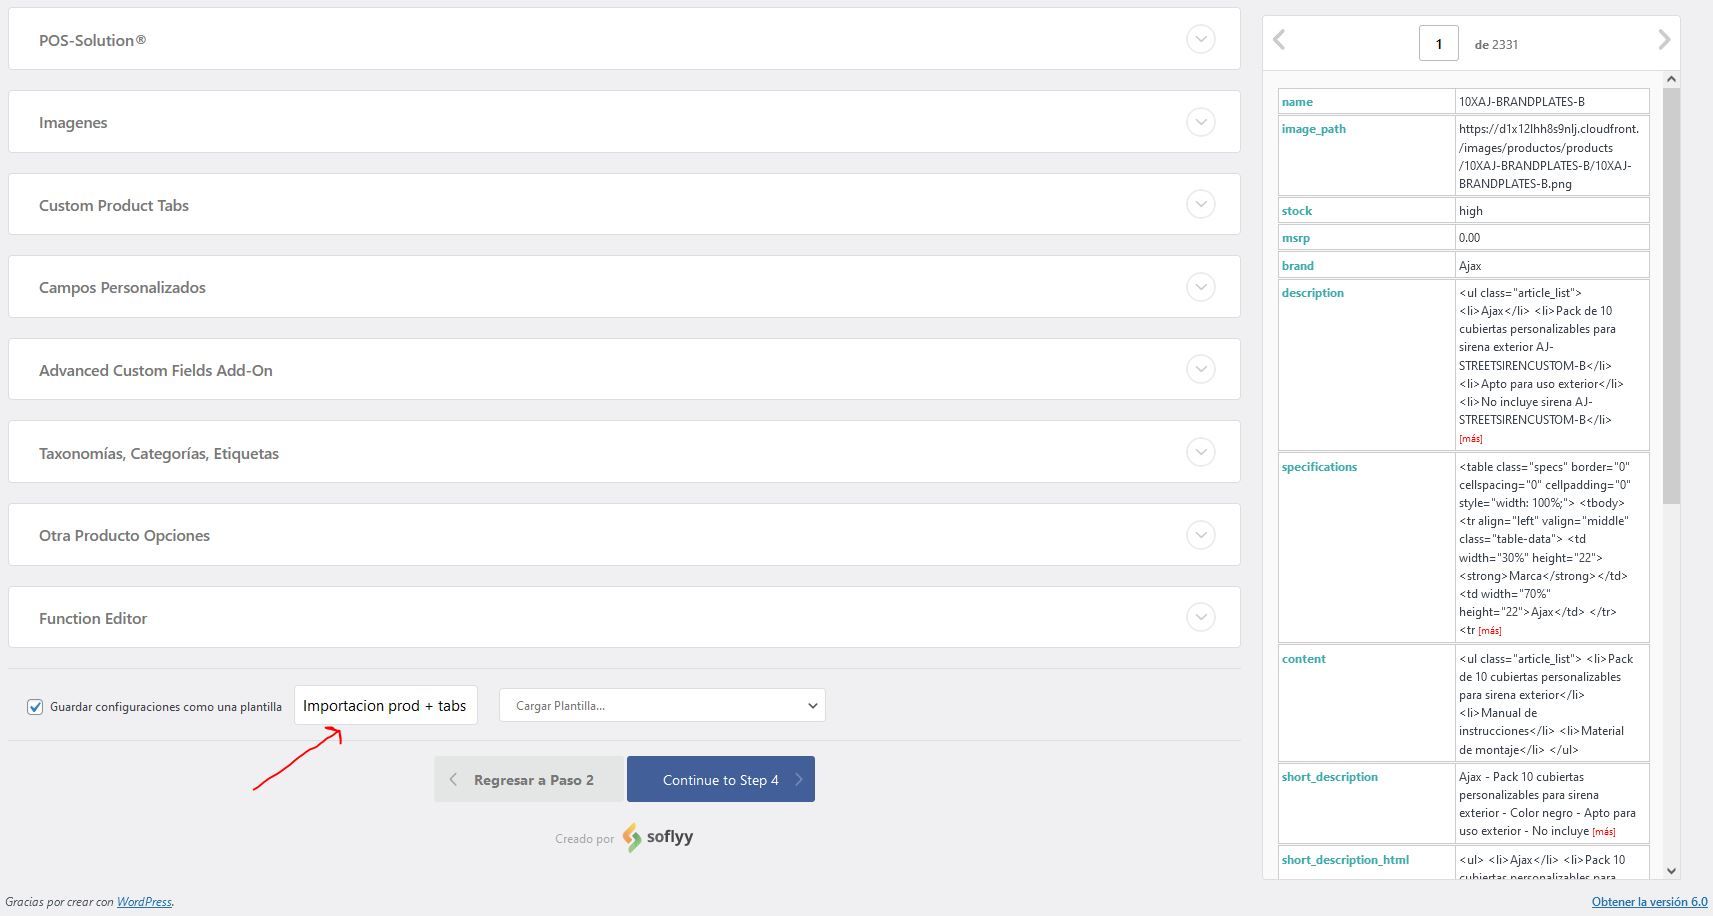Viewport: 1713px width, 916px height.
Task: Open the WordPress footer link
Action: tap(144, 901)
